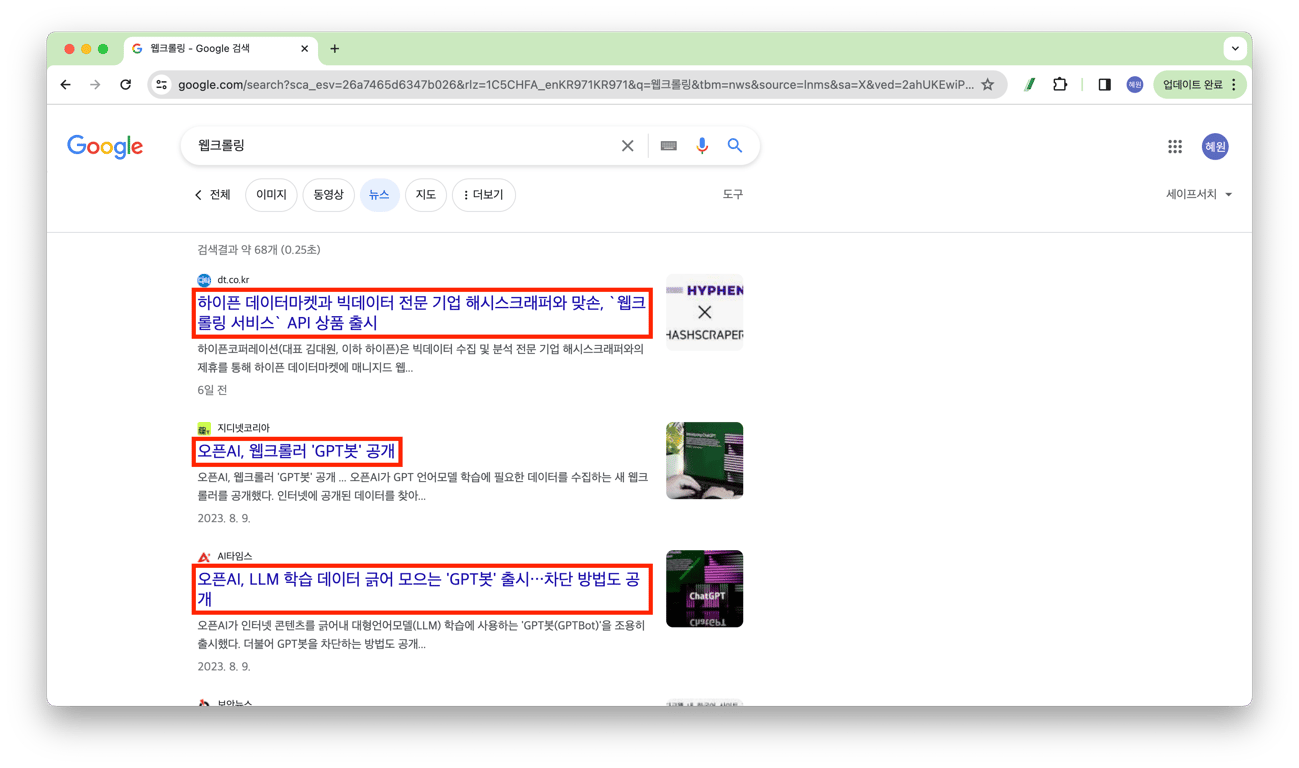Click the ChatGPT thumbnail of AI타임스 article
Viewport: 1299px width, 768px height.
(x=705, y=588)
